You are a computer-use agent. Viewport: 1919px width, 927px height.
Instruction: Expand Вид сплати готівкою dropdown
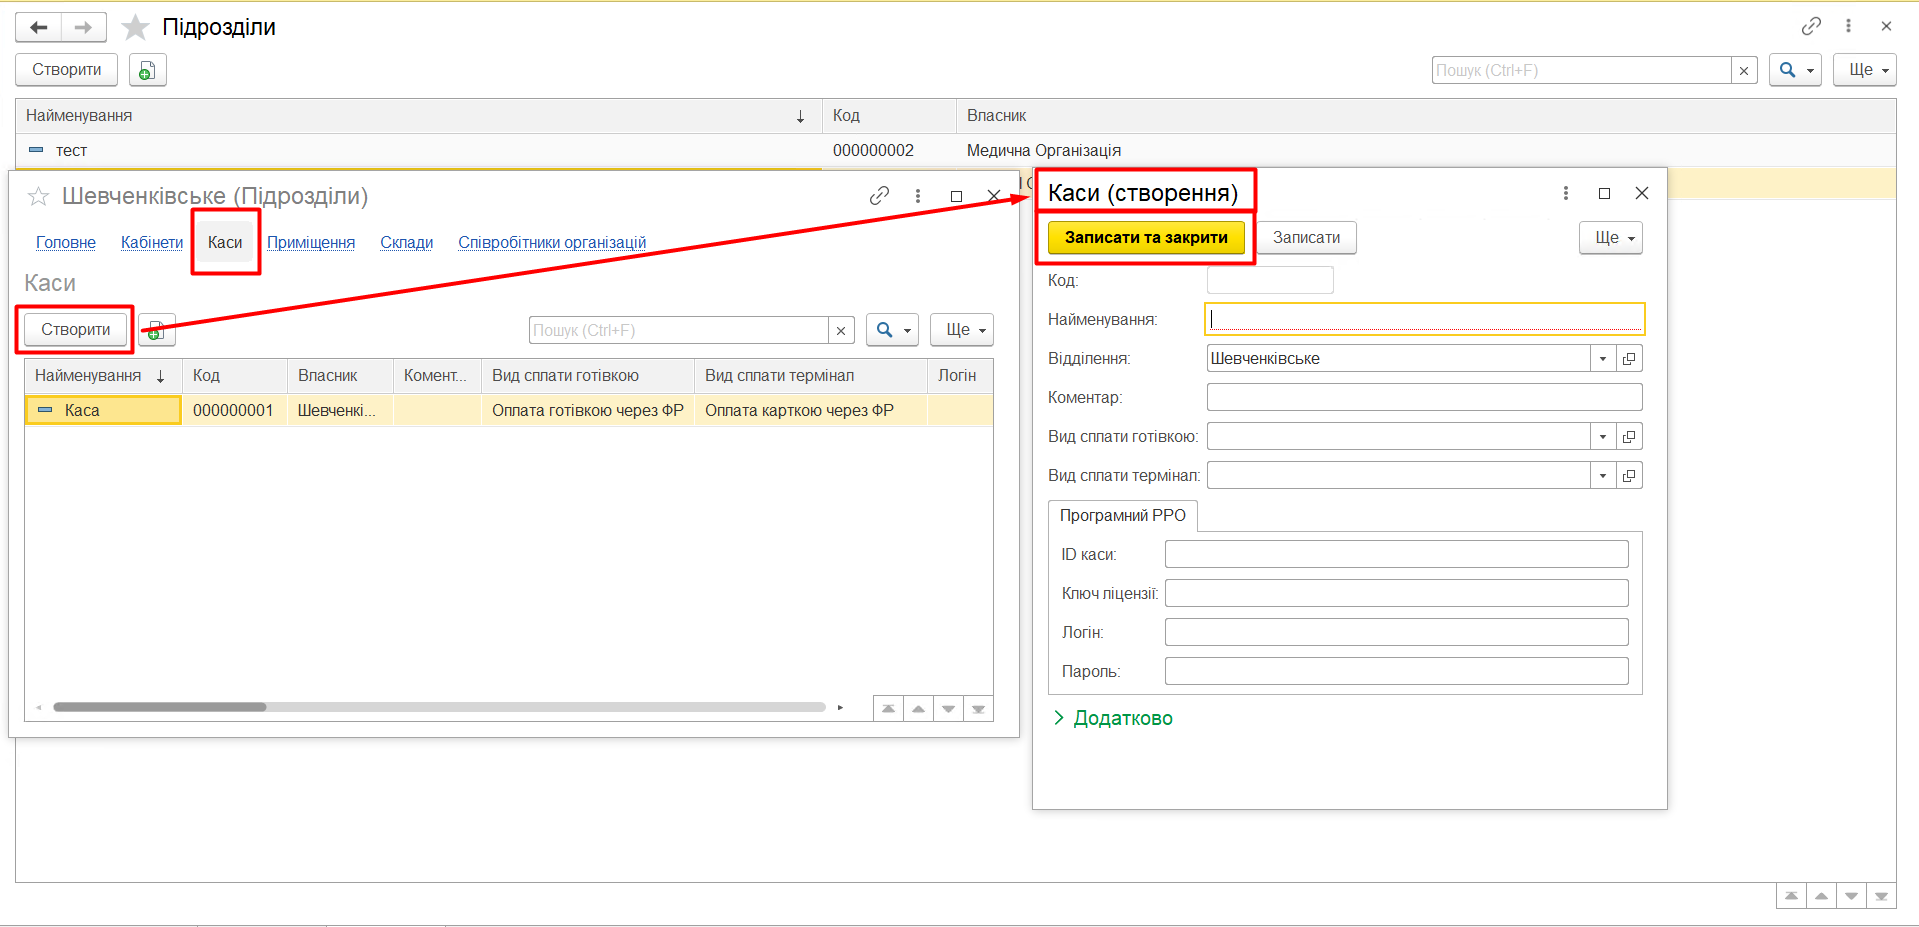1602,437
